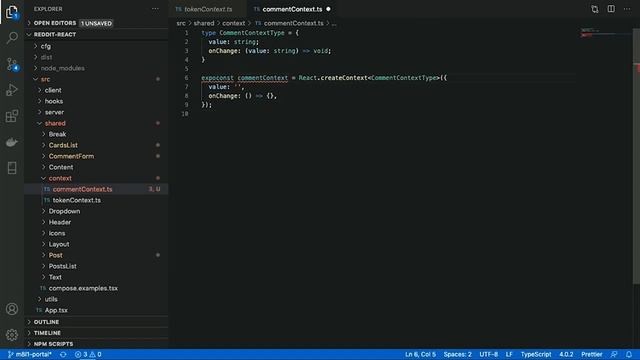Open tokenContext.ts in the file tree
This screenshot has width=640, height=360.
(76, 200)
